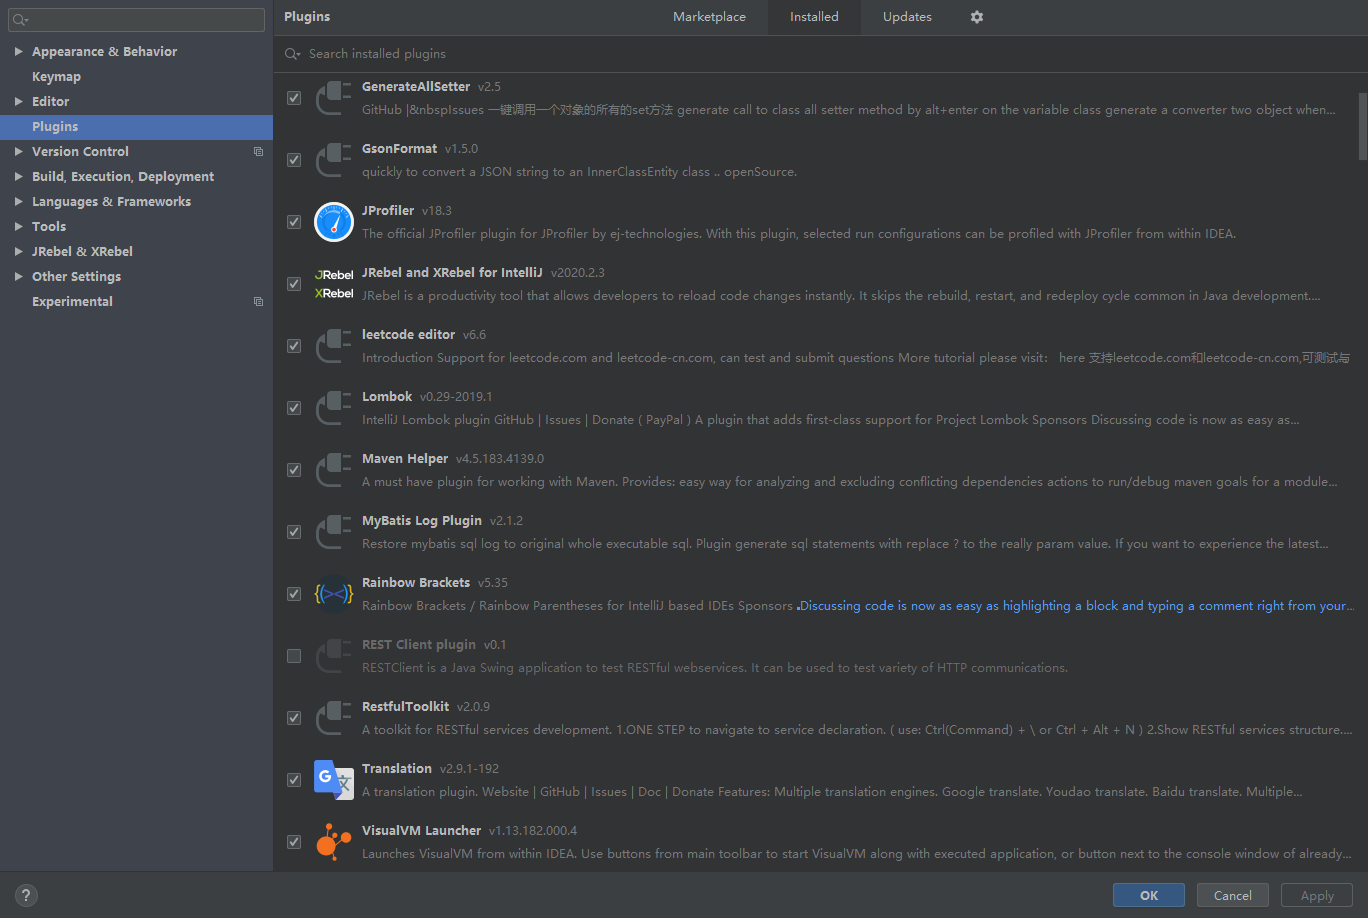The image size is (1368, 918).
Task: Focus the settings search field
Action: (x=137, y=20)
